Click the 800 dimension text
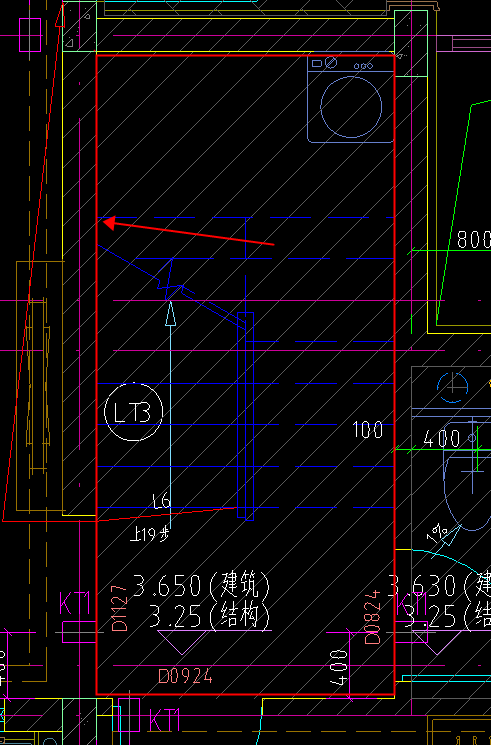The height and width of the screenshot is (745, 491). coord(473,240)
